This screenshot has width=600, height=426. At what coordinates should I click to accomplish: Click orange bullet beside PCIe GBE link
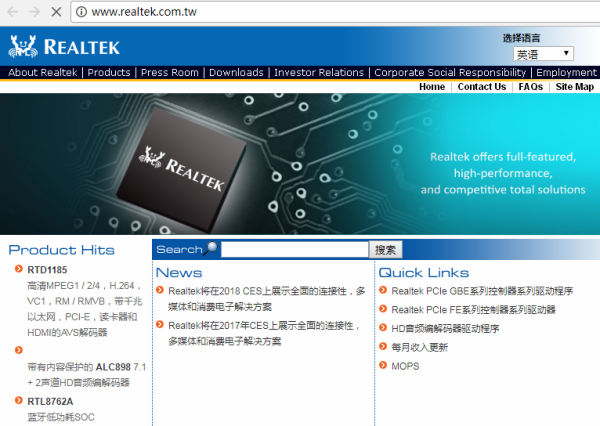click(x=383, y=290)
